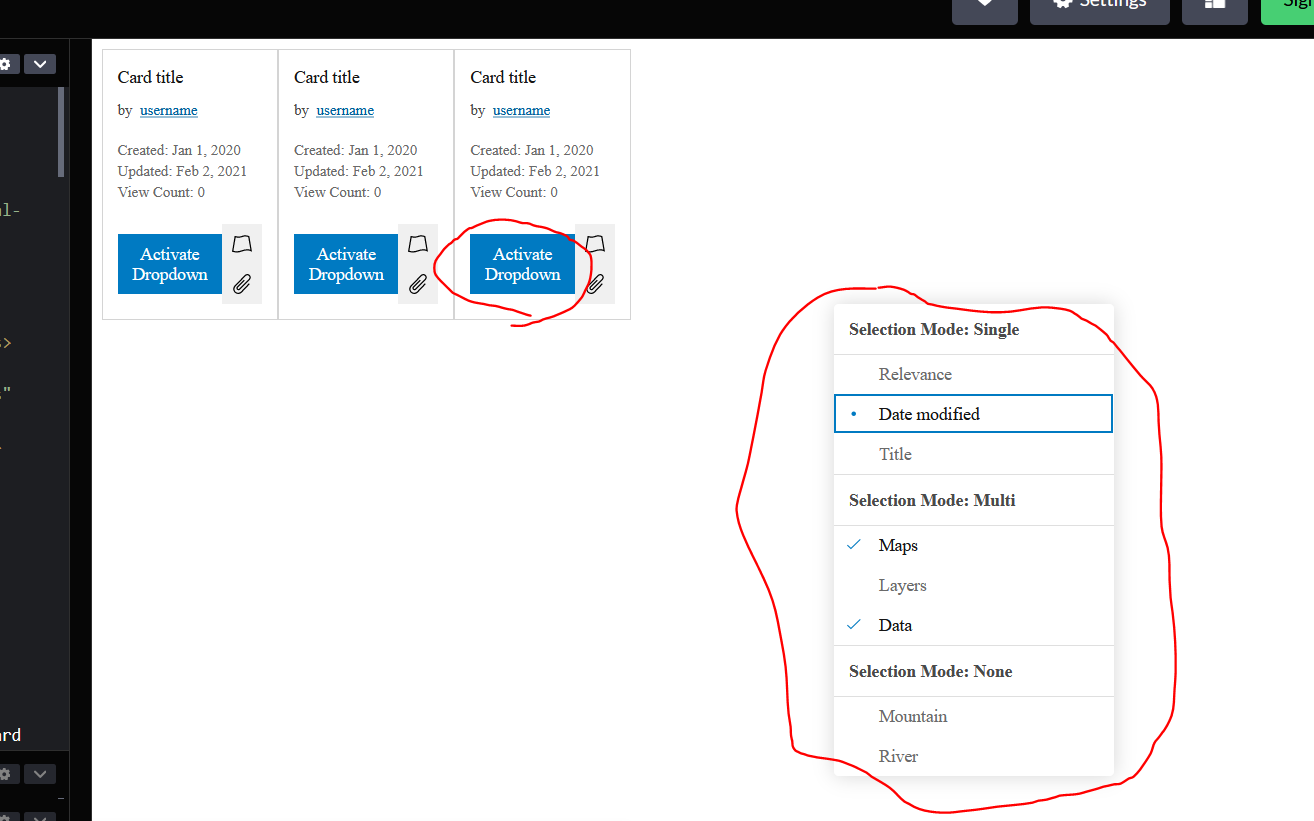Screen dimensions: 1314x821
Task: Select Date modified as the sort option
Action: pos(928,413)
